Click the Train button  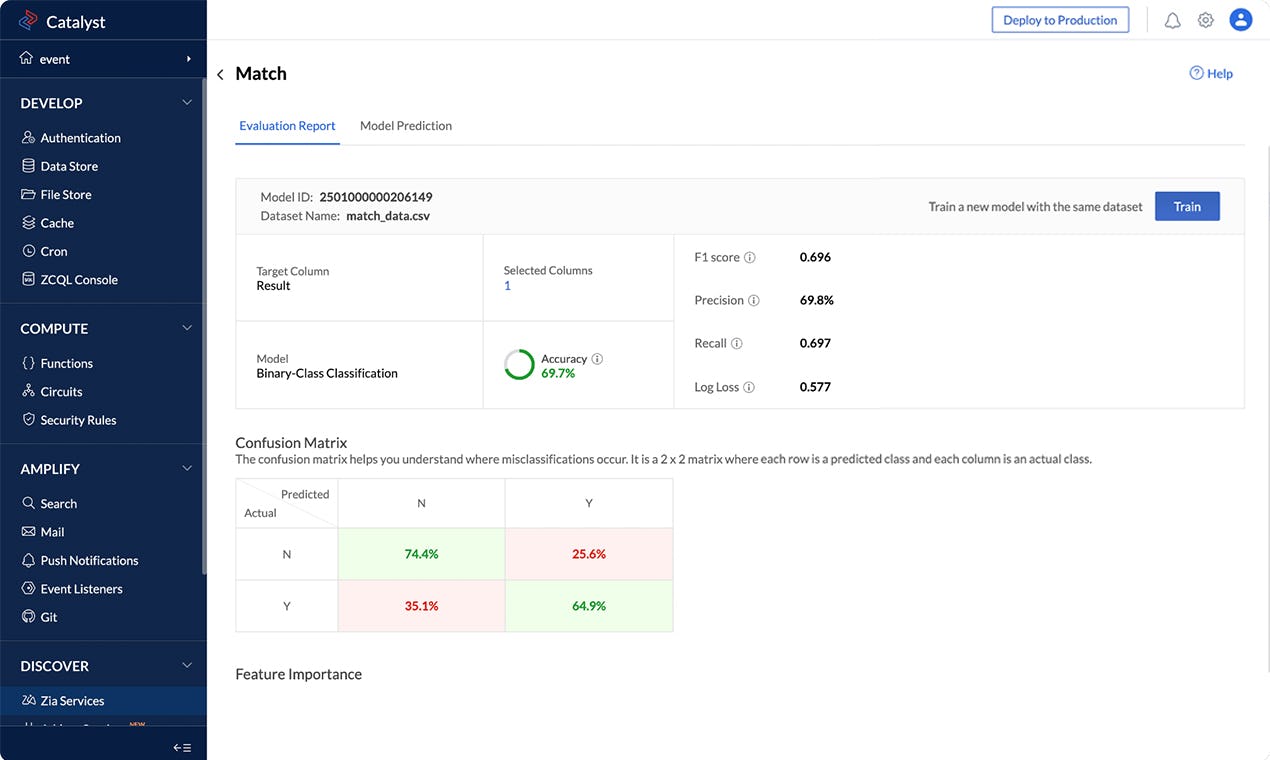point(1187,206)
